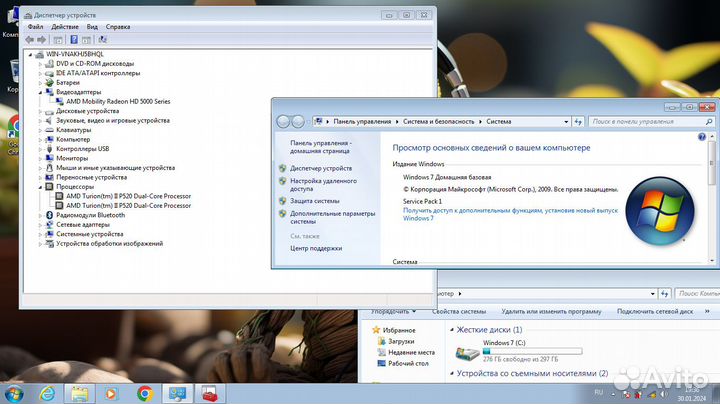The height and width of the screenshot is (404, 720).
Task: Select the Клавиатуры keyboard icon
Action: [50, 130]
